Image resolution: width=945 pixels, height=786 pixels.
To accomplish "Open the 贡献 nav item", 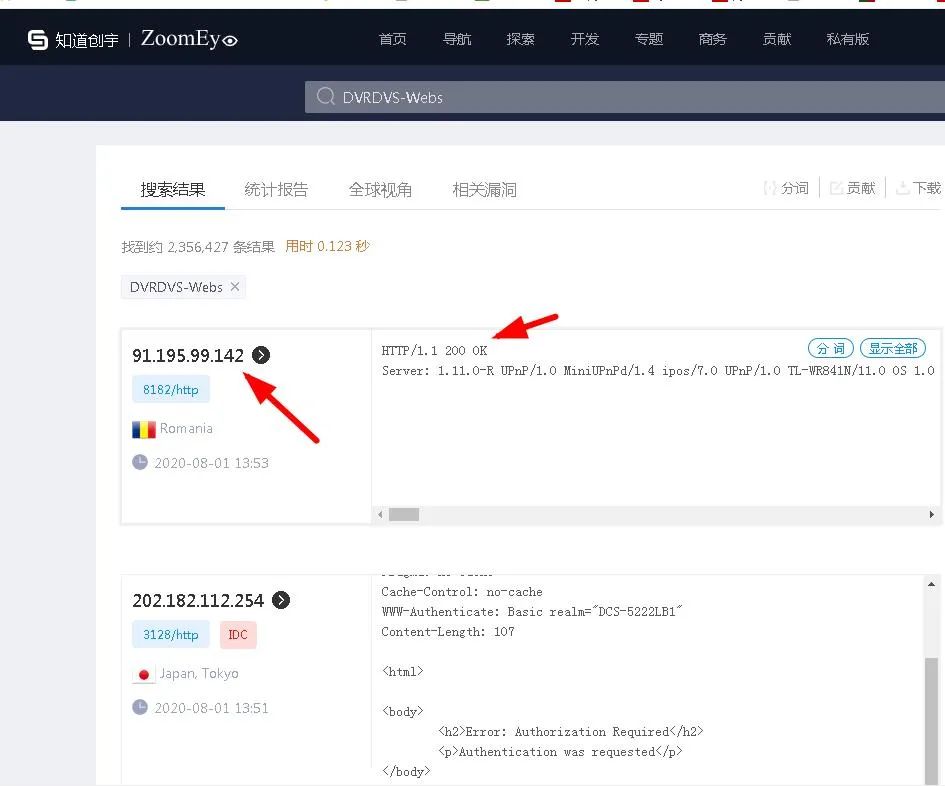I will point(777,39).
